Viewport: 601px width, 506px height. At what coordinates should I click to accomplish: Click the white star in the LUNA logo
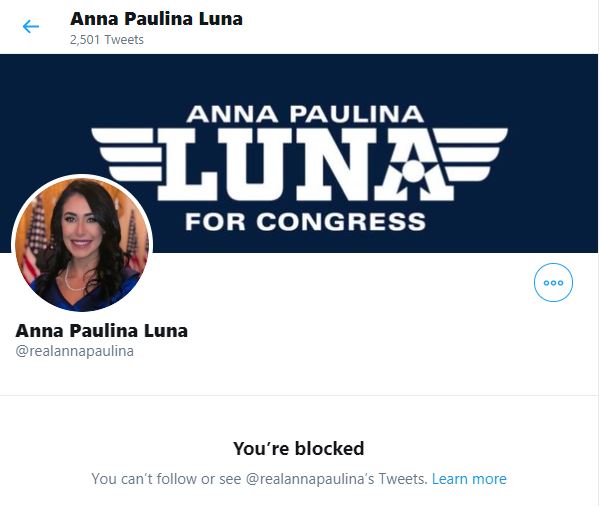[413, 171]
